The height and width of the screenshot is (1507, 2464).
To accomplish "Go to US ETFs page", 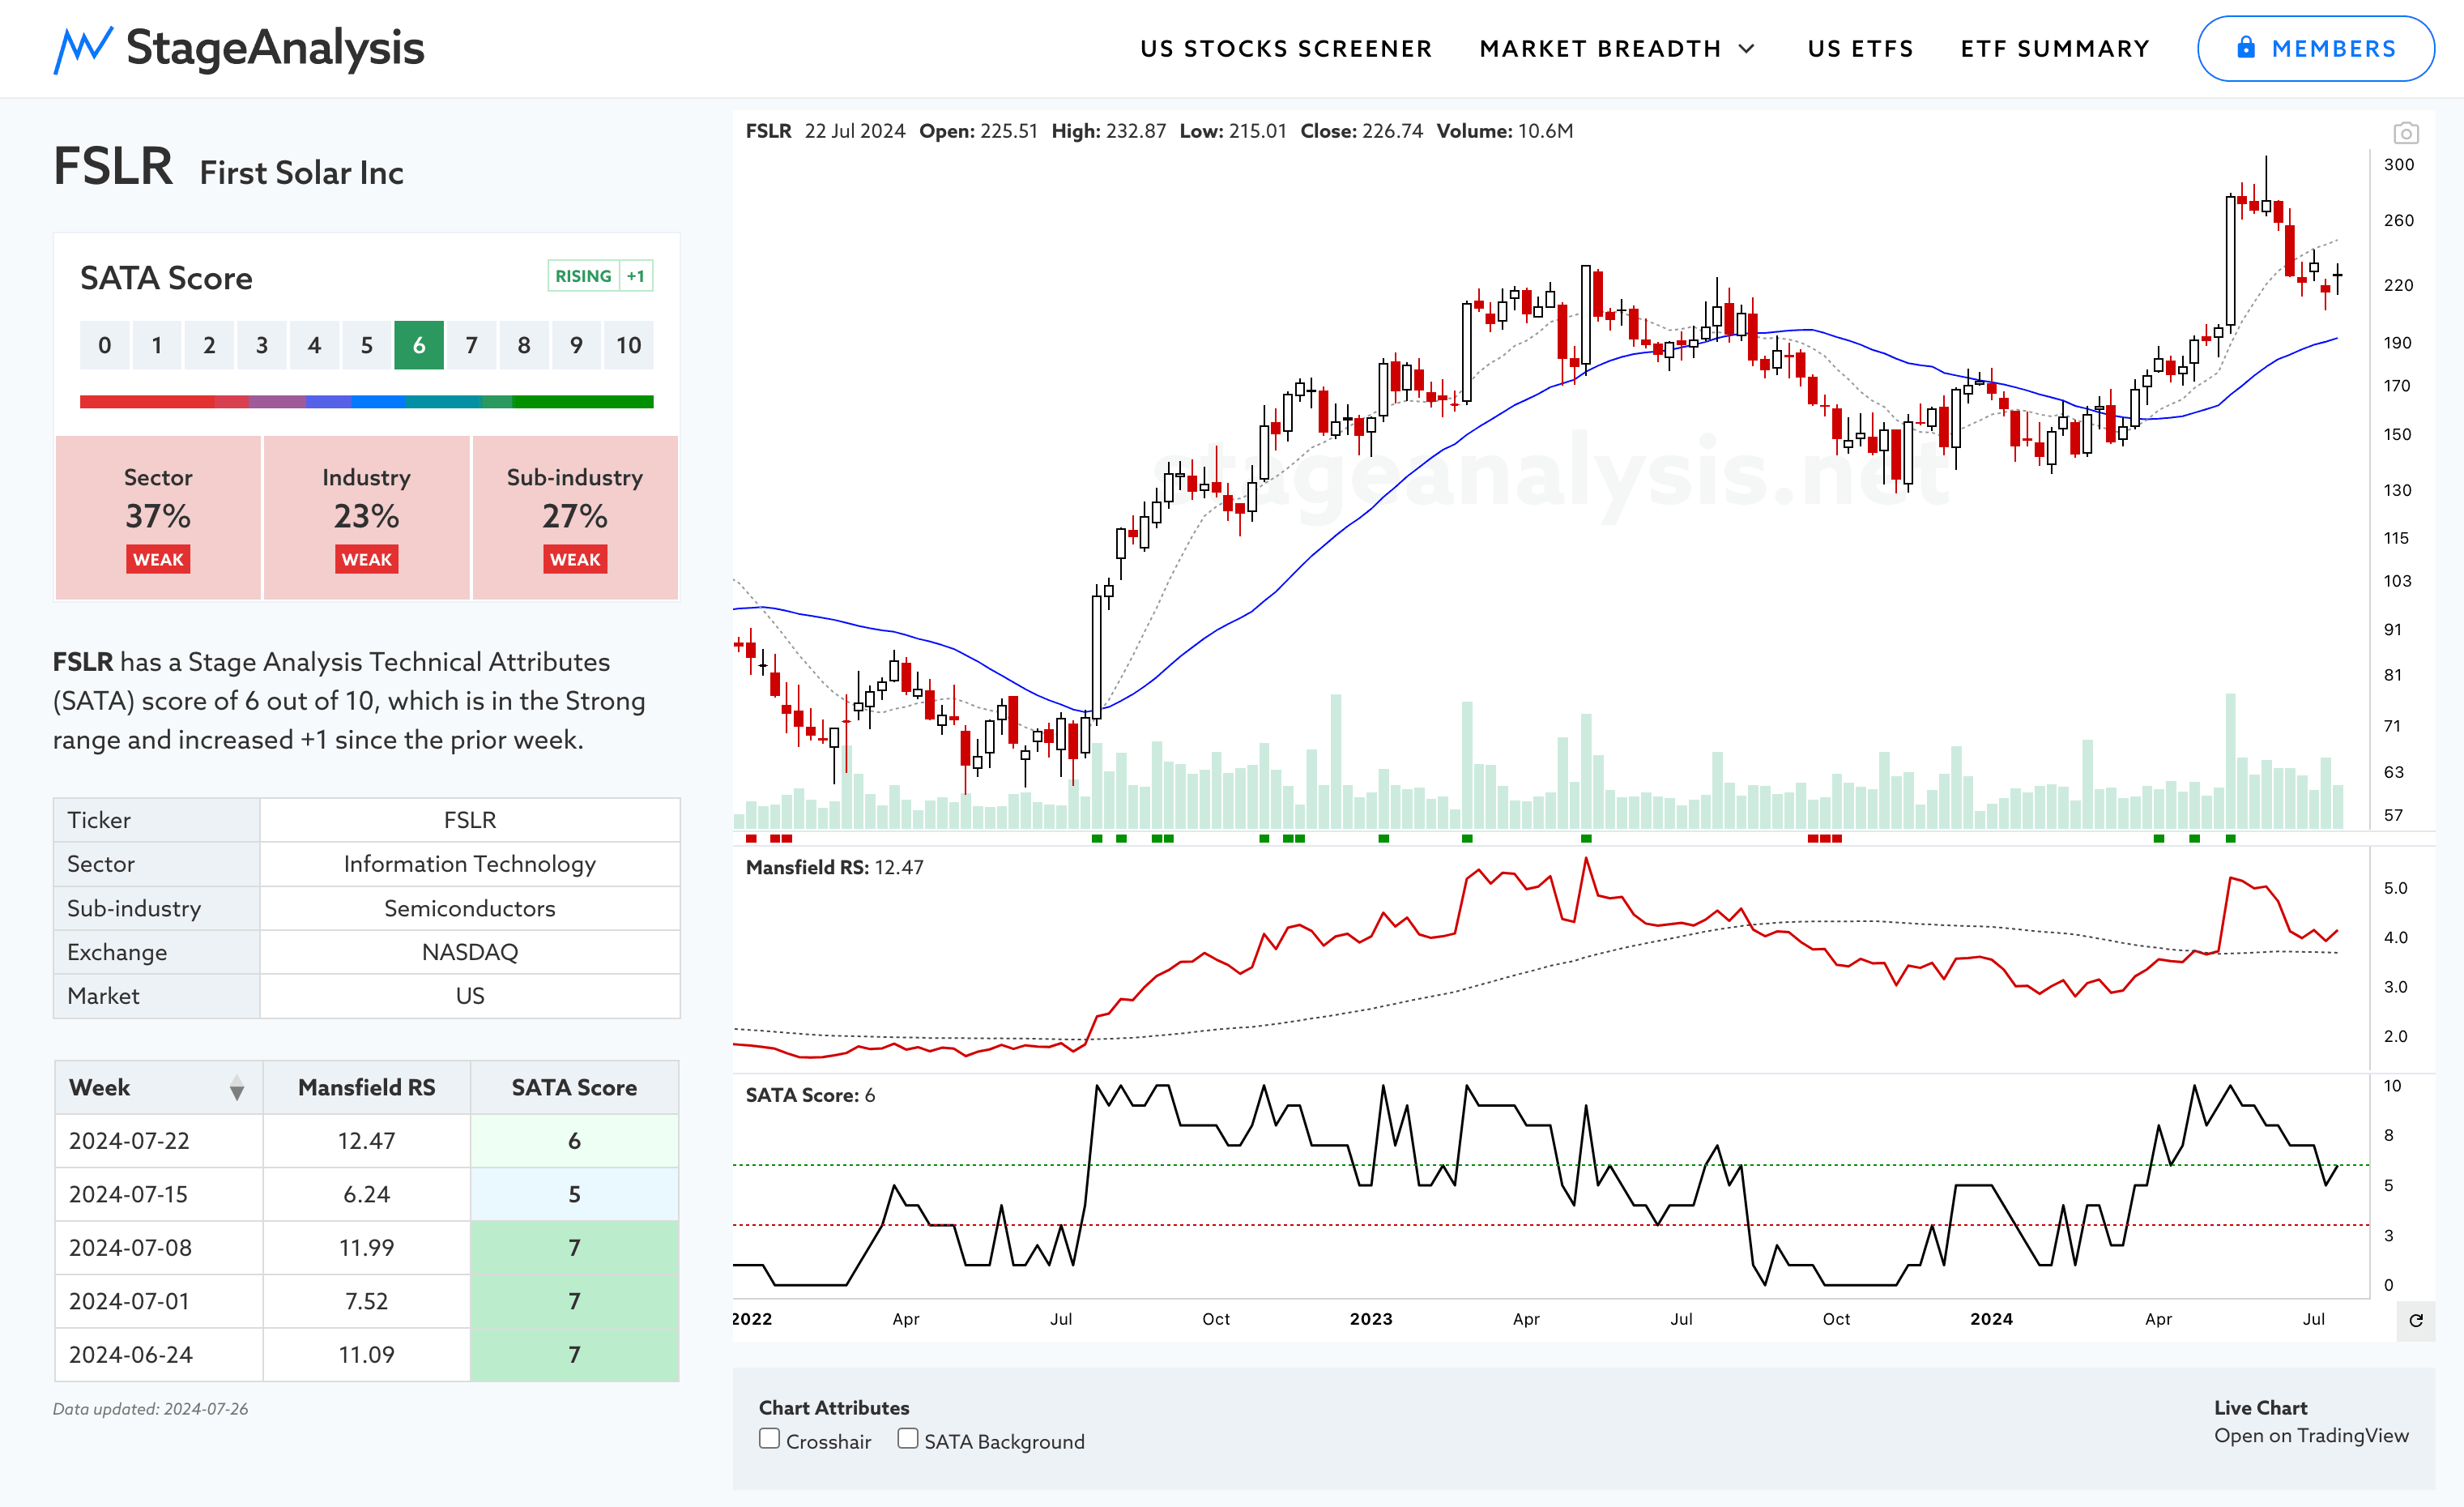I will [1860, 49].
